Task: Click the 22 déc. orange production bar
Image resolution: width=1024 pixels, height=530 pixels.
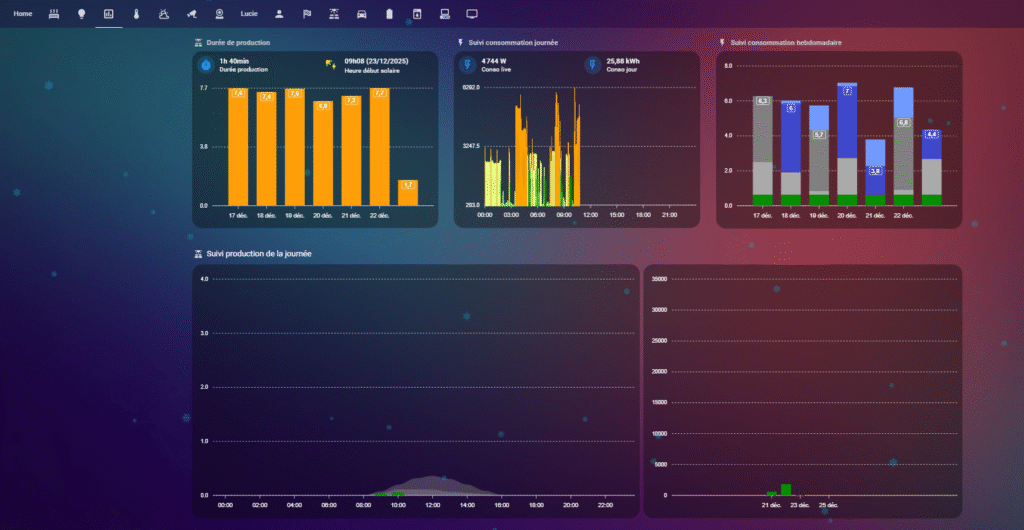Action: coord(379,148)
